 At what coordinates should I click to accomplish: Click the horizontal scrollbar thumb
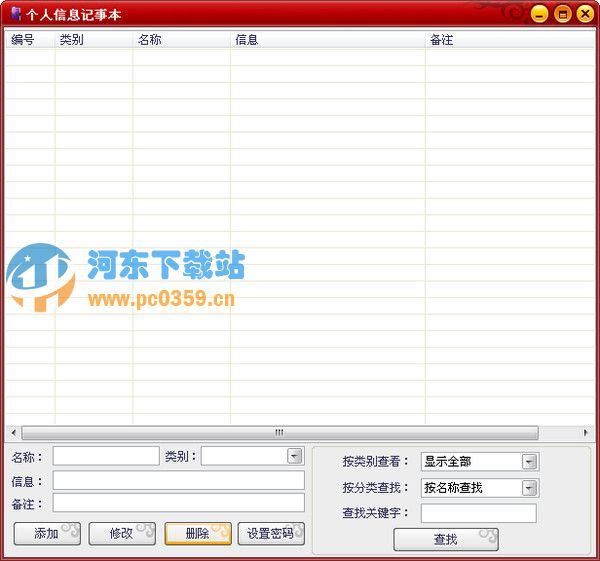(280, 433)
